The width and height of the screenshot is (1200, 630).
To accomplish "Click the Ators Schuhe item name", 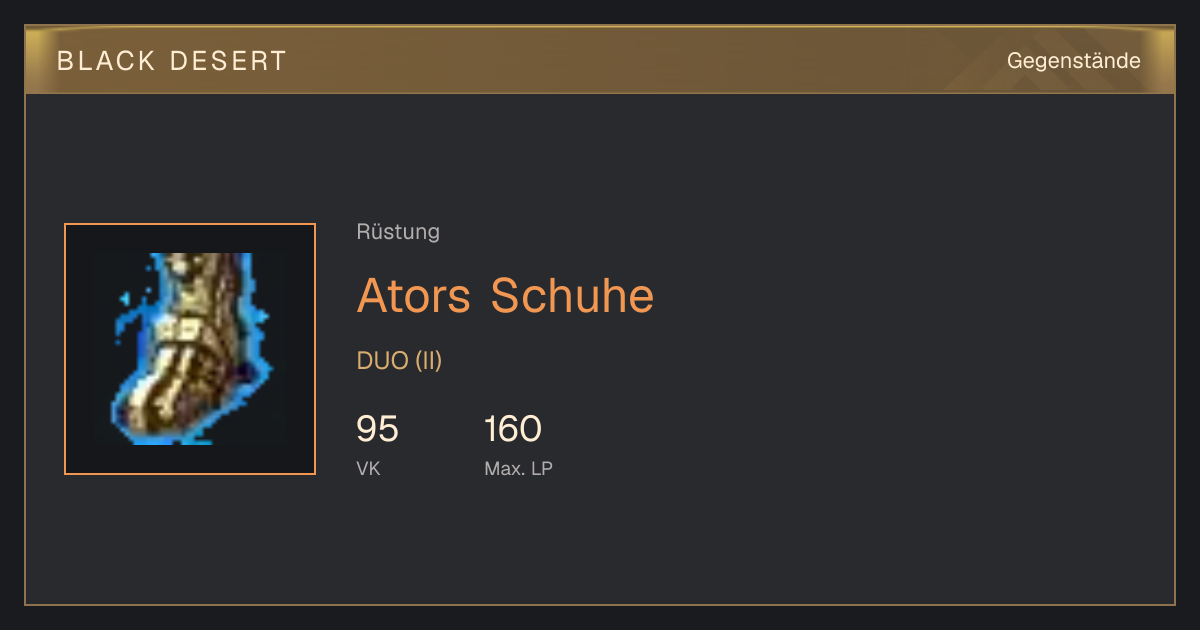I will coord(505,296).
